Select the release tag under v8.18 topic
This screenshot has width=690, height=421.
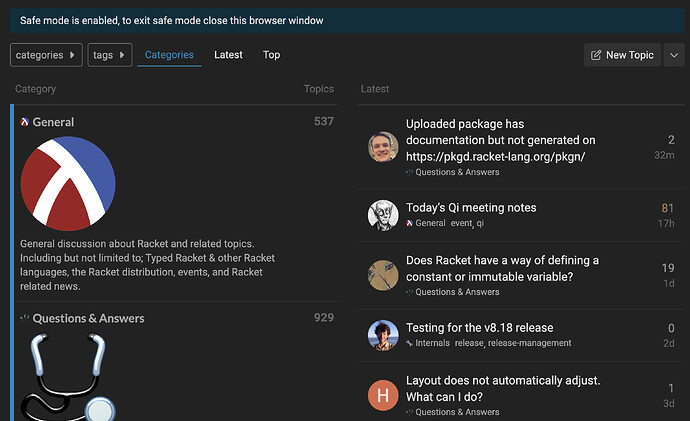point(469,343)
